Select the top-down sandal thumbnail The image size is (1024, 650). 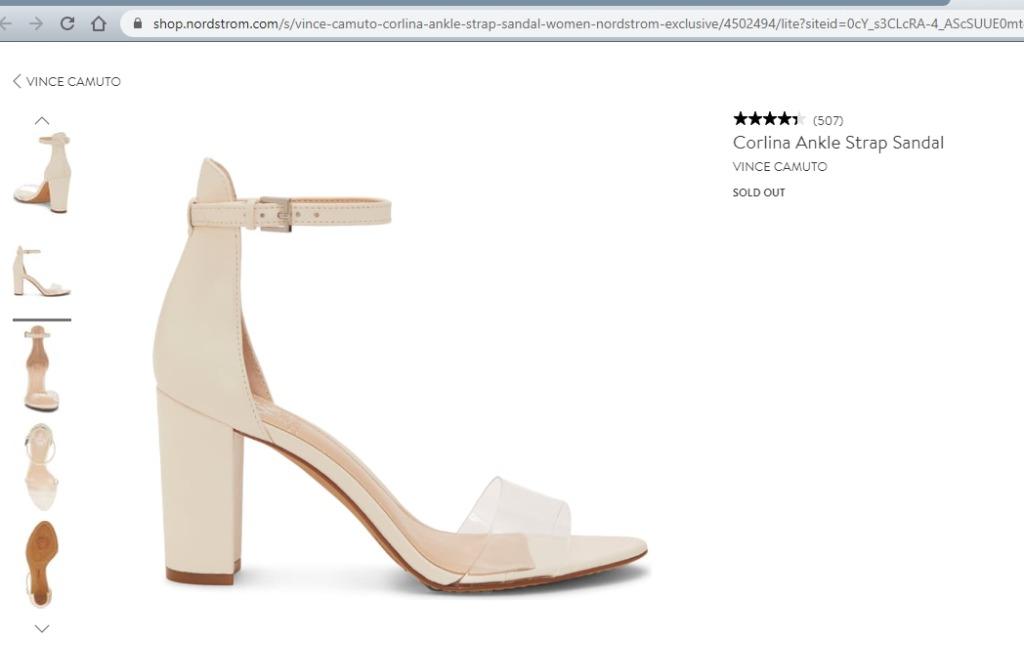click(42, 466)
